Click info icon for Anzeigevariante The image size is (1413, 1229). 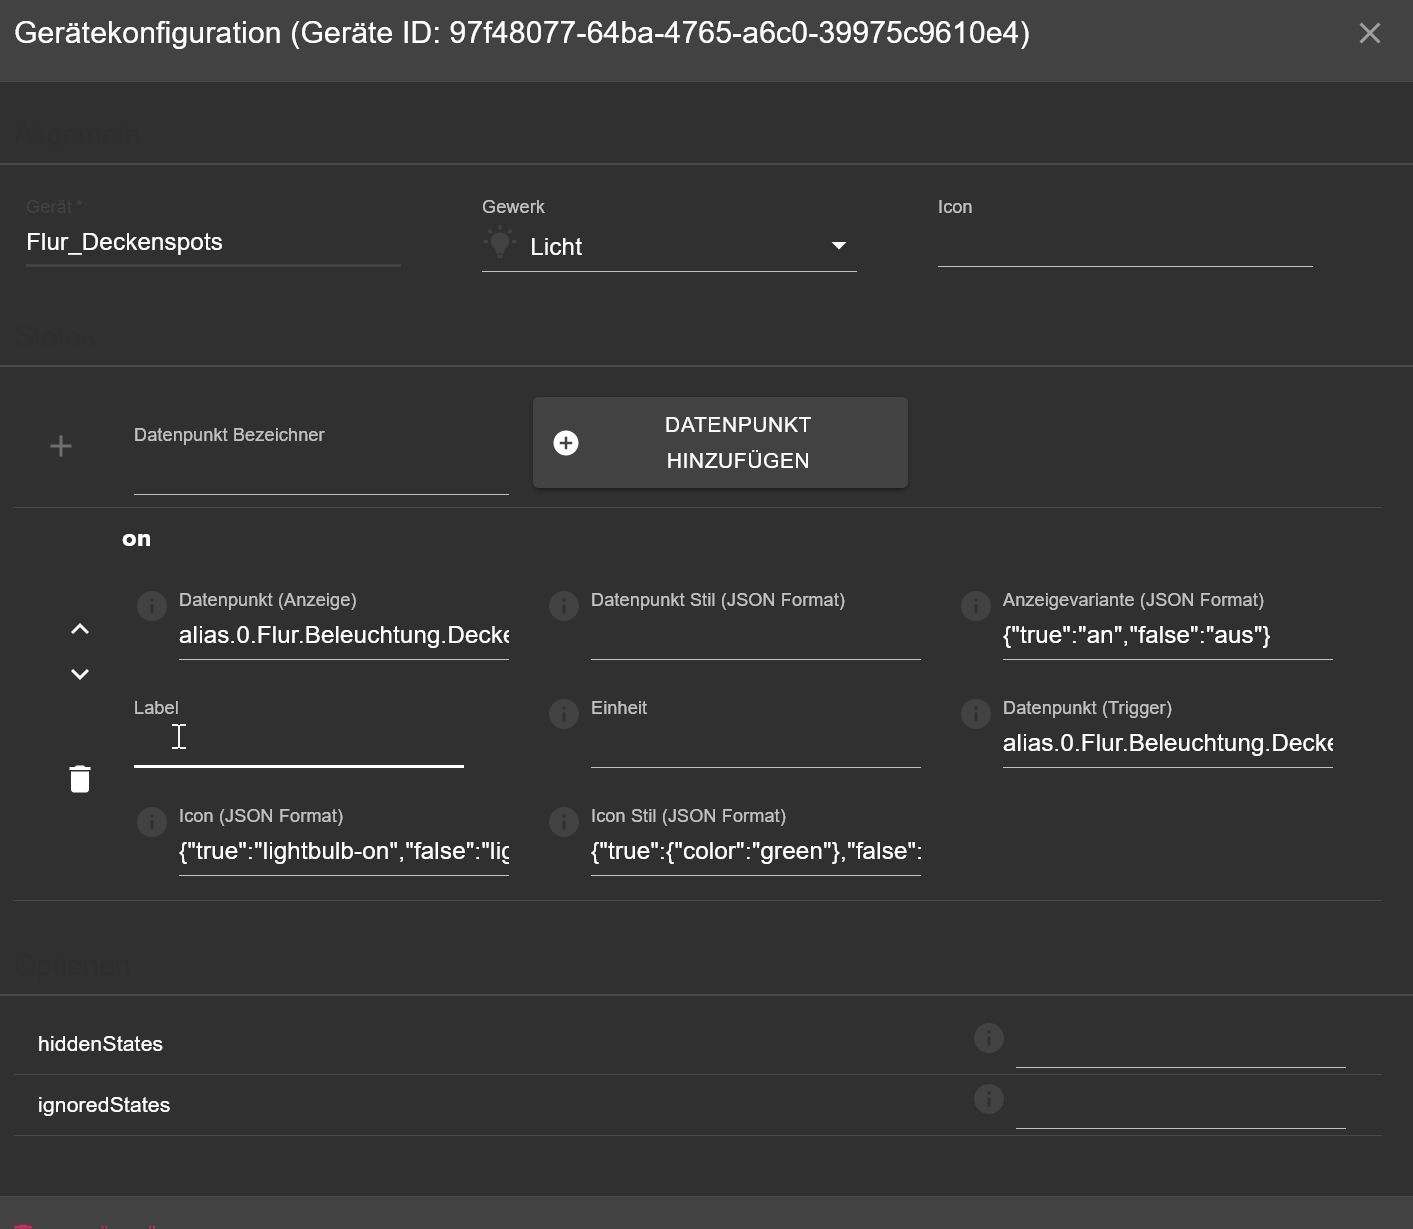tap(976, 605)
